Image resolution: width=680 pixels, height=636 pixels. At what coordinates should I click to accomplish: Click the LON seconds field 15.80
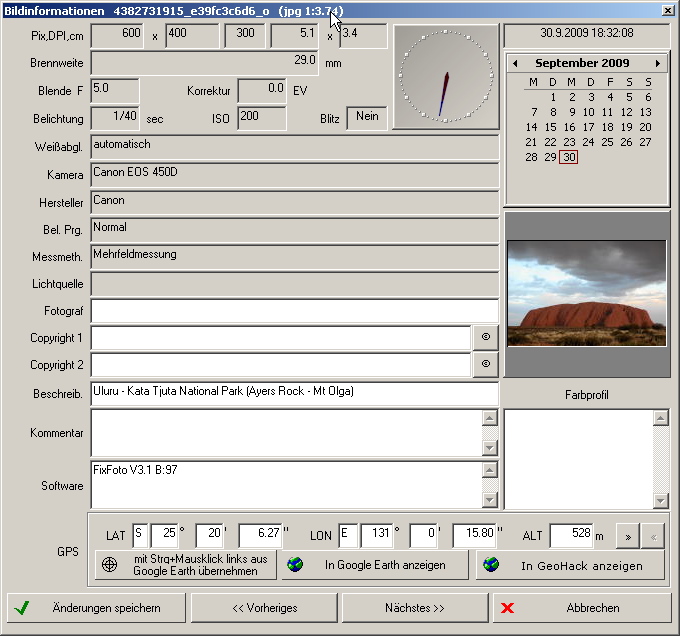click(474, 535)
